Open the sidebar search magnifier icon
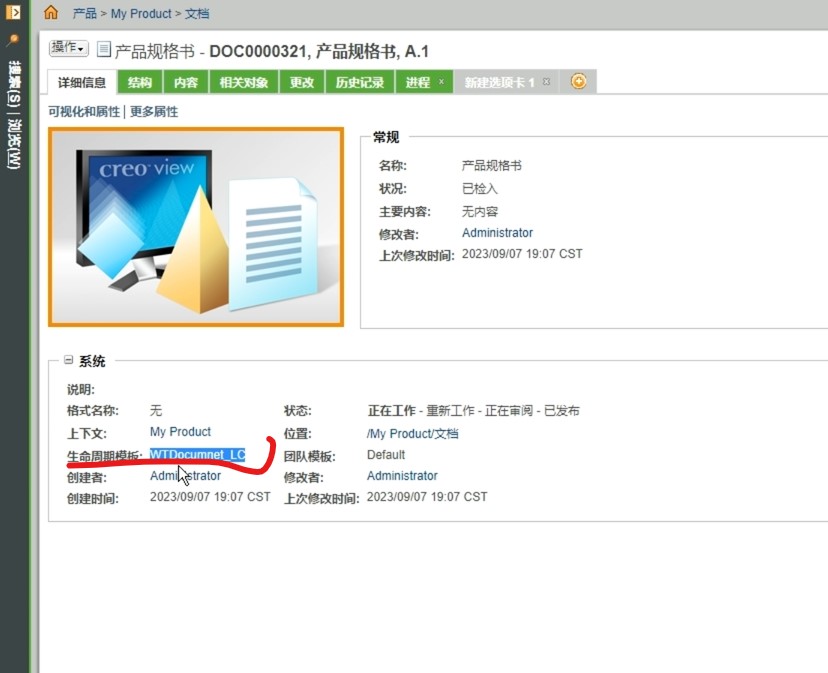Screen dimensions: 828x673 pyautogui.click(x=13, y=40)
